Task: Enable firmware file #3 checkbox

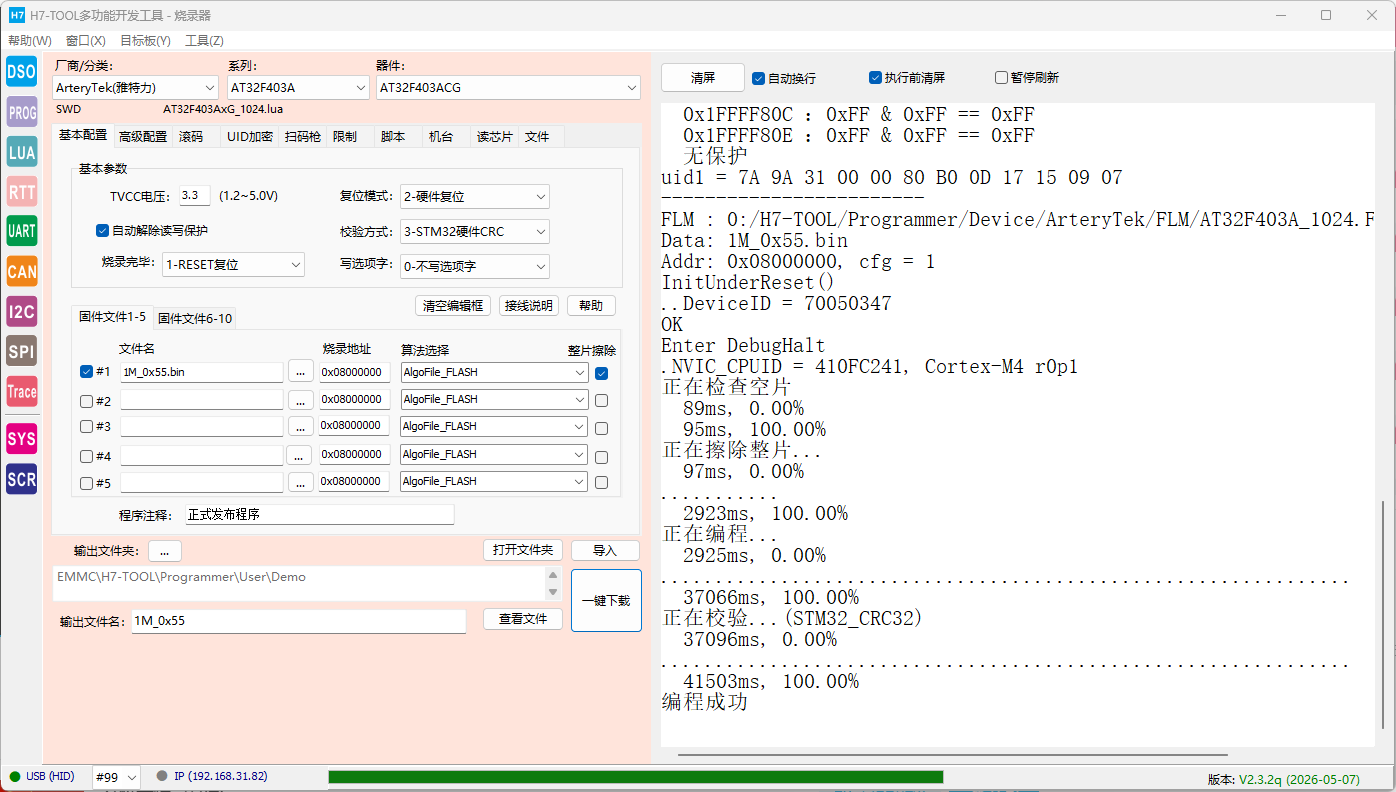Action: (86, 427)
